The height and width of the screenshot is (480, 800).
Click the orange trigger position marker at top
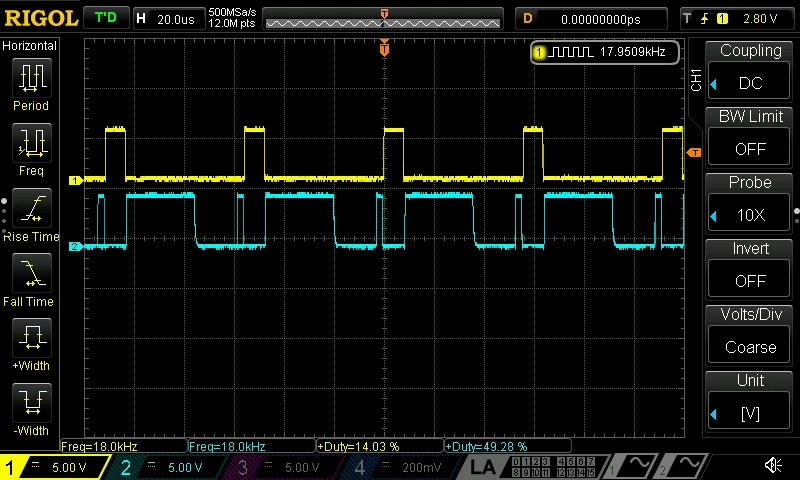coord(384,48)
